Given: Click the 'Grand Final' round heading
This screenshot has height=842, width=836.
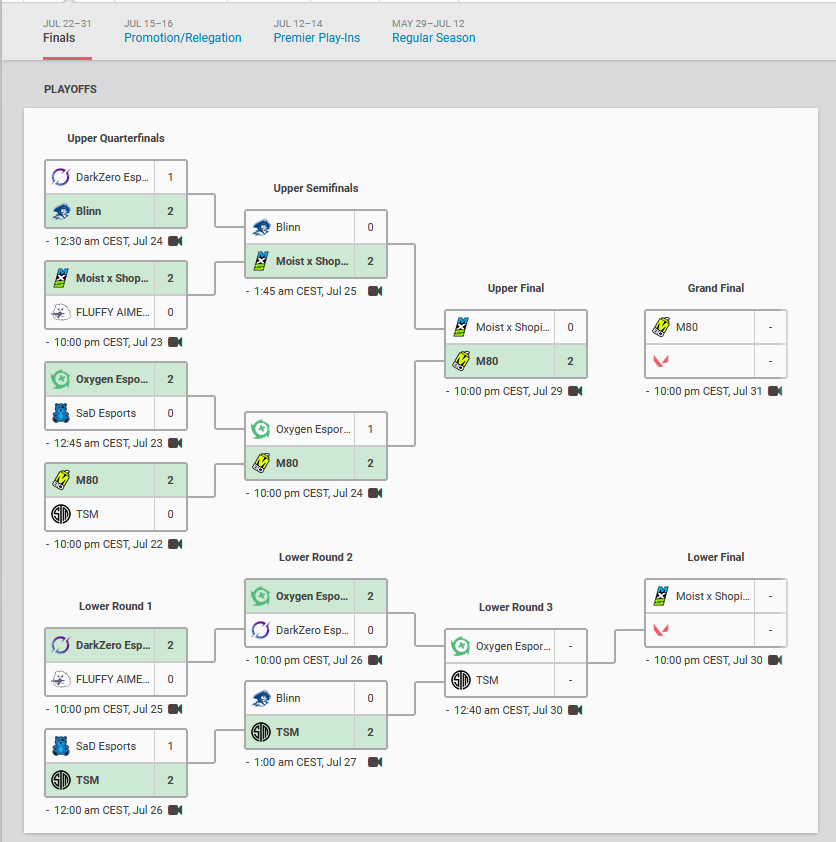Looking at the screenshot, I should point(716,288).
